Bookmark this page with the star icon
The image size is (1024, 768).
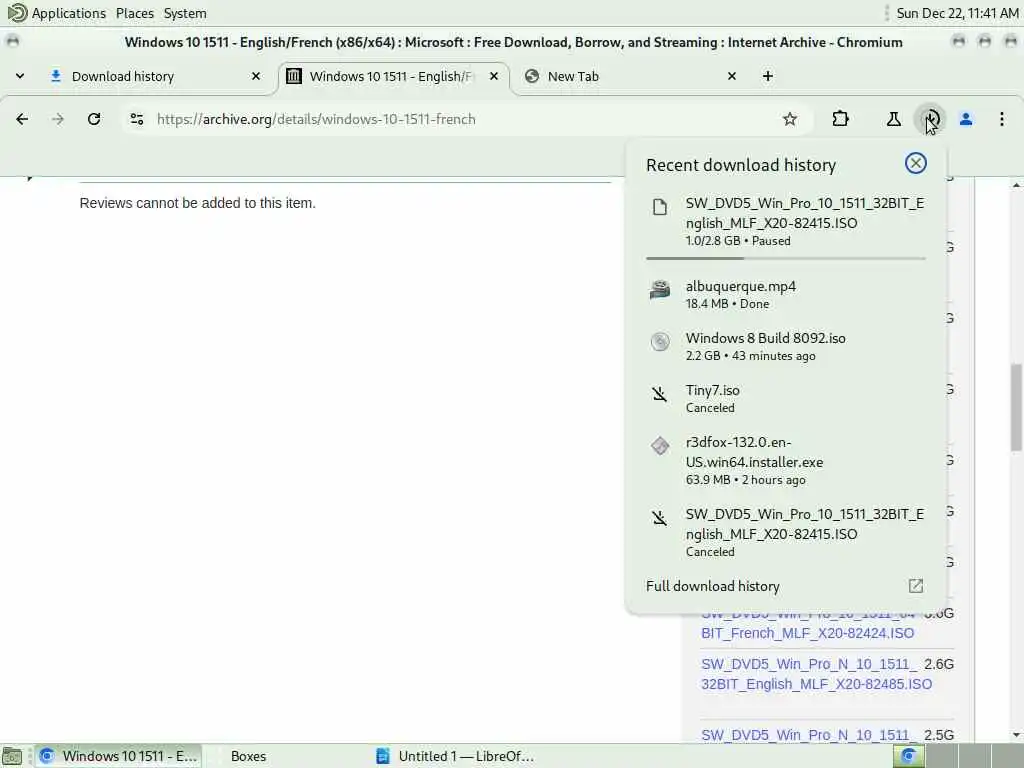tap(790, 119)
